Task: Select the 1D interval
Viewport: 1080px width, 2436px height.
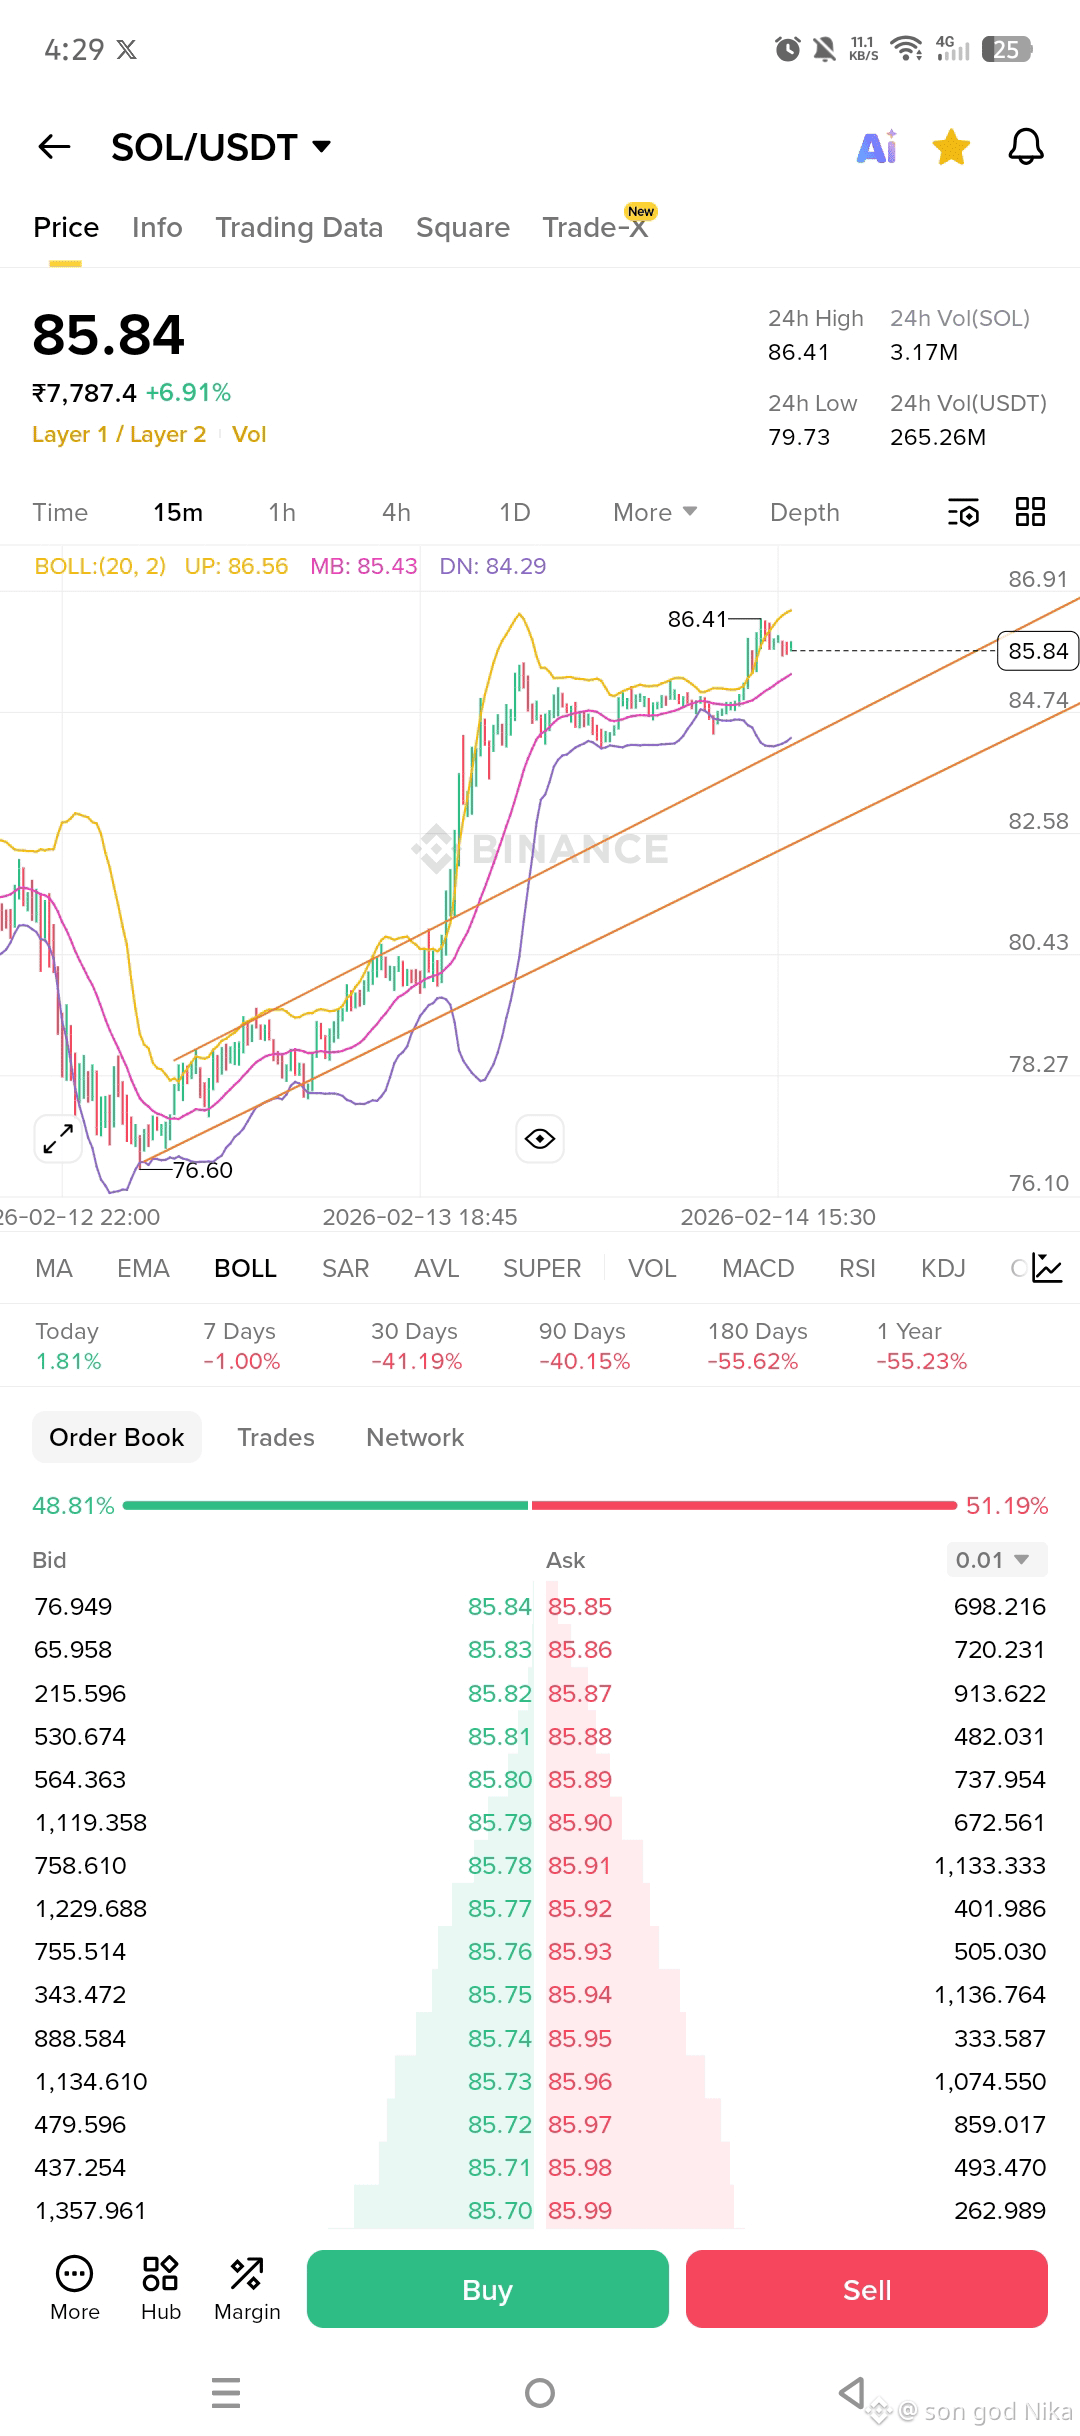Action: [515, 512]
